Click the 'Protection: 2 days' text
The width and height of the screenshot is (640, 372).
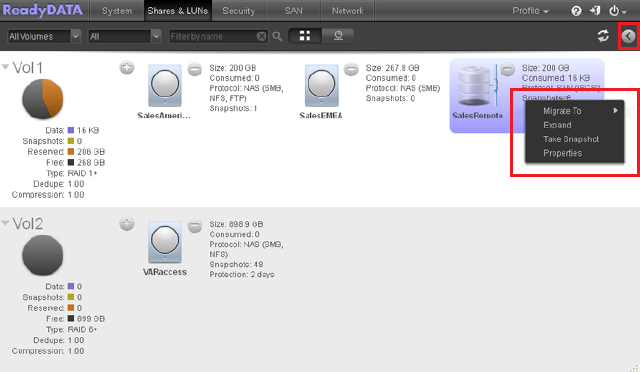click(242, 274)
